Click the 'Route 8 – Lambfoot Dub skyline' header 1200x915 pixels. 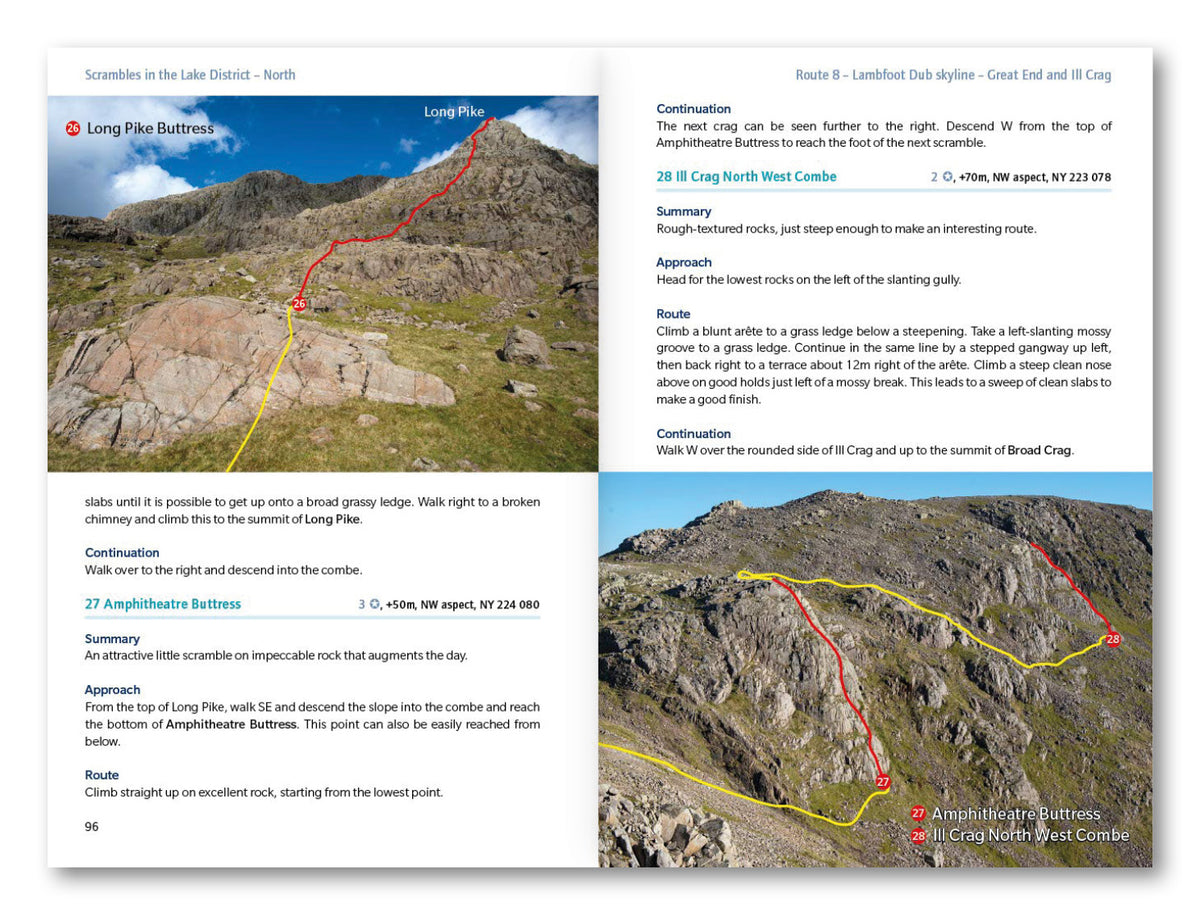pyautogui.click(x=953, y=75)
